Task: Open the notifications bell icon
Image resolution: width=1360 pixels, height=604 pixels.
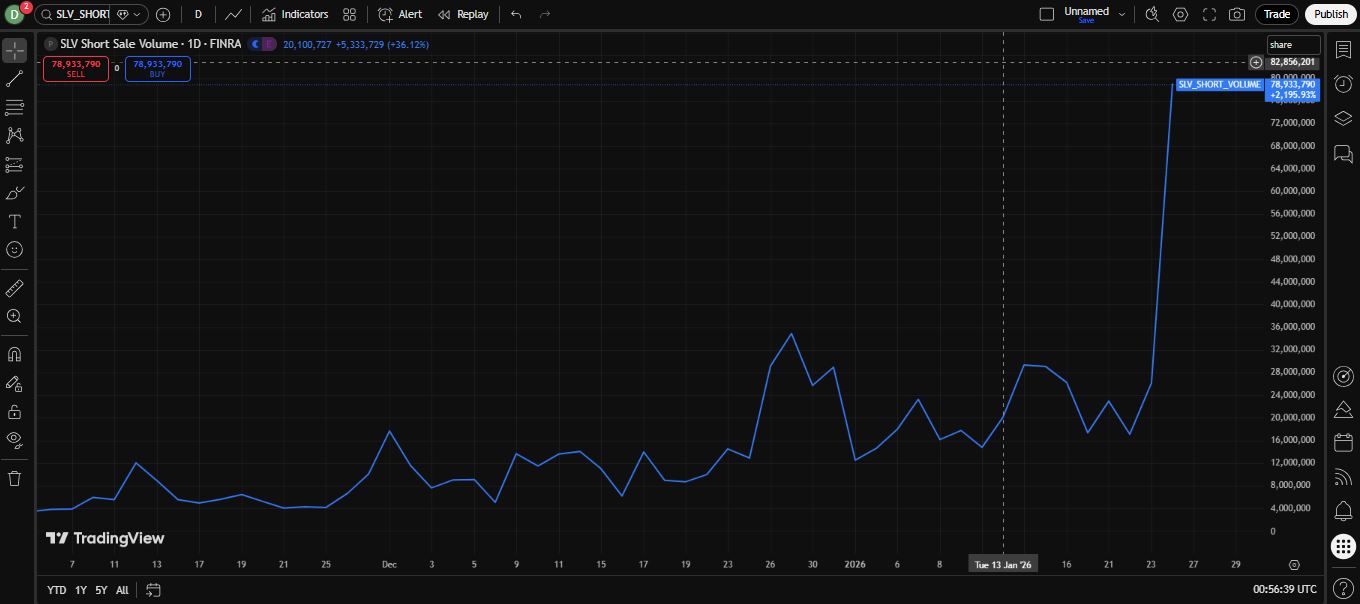Action: (1343, 512)
